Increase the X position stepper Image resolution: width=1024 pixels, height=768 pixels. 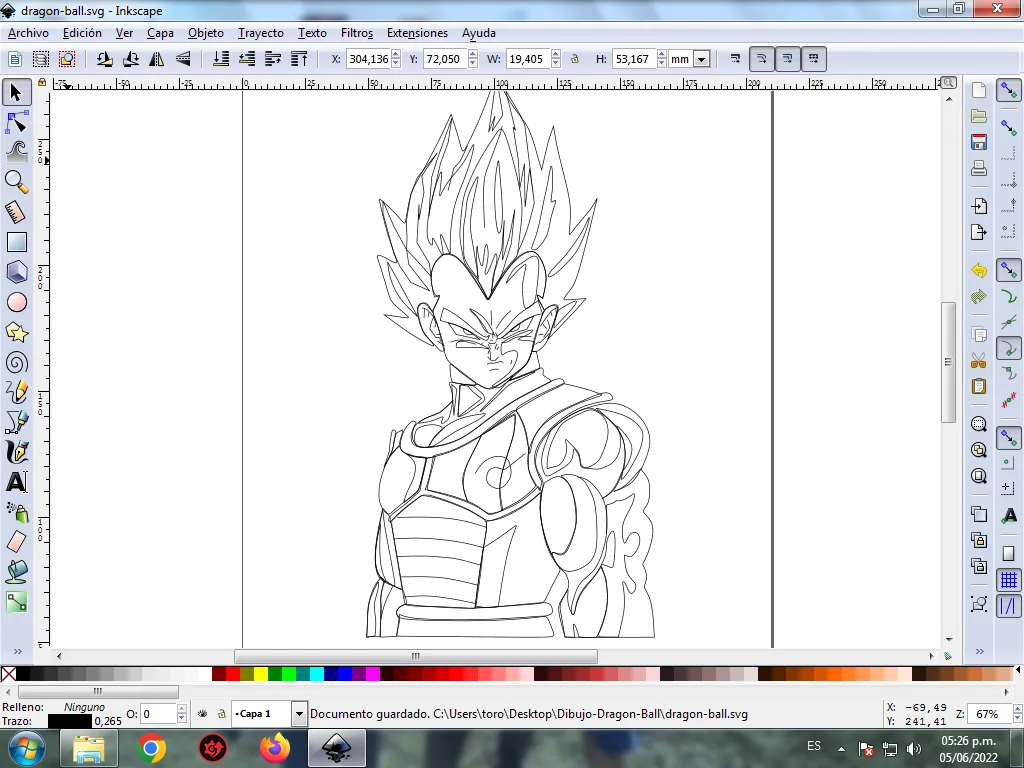click(x=396, y=55)
